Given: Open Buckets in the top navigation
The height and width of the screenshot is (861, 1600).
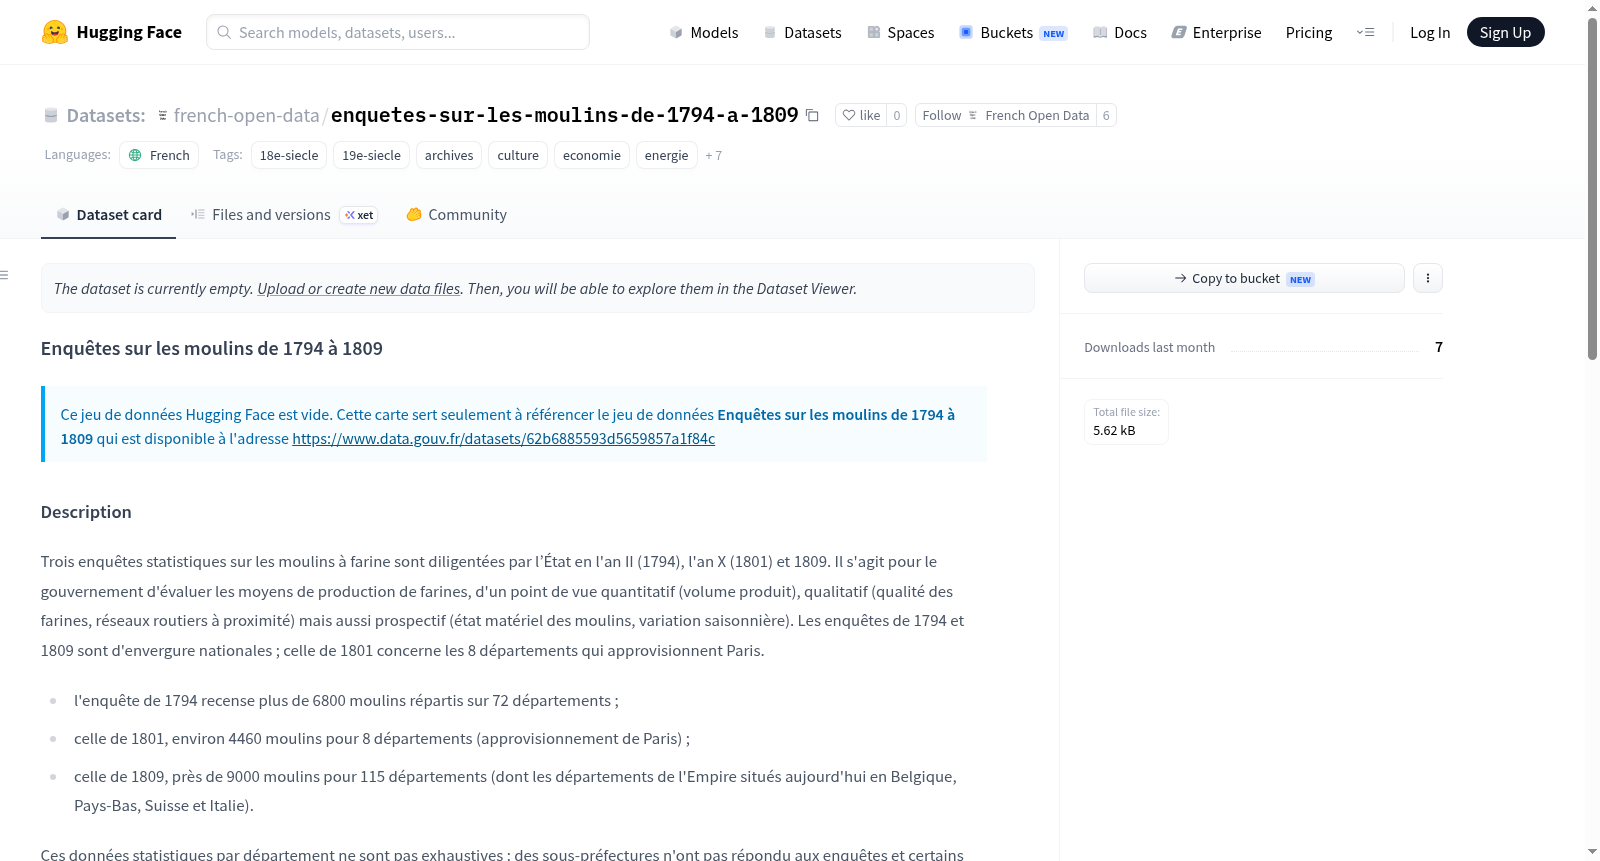Looking at the screenshot, I should 1013,33.
